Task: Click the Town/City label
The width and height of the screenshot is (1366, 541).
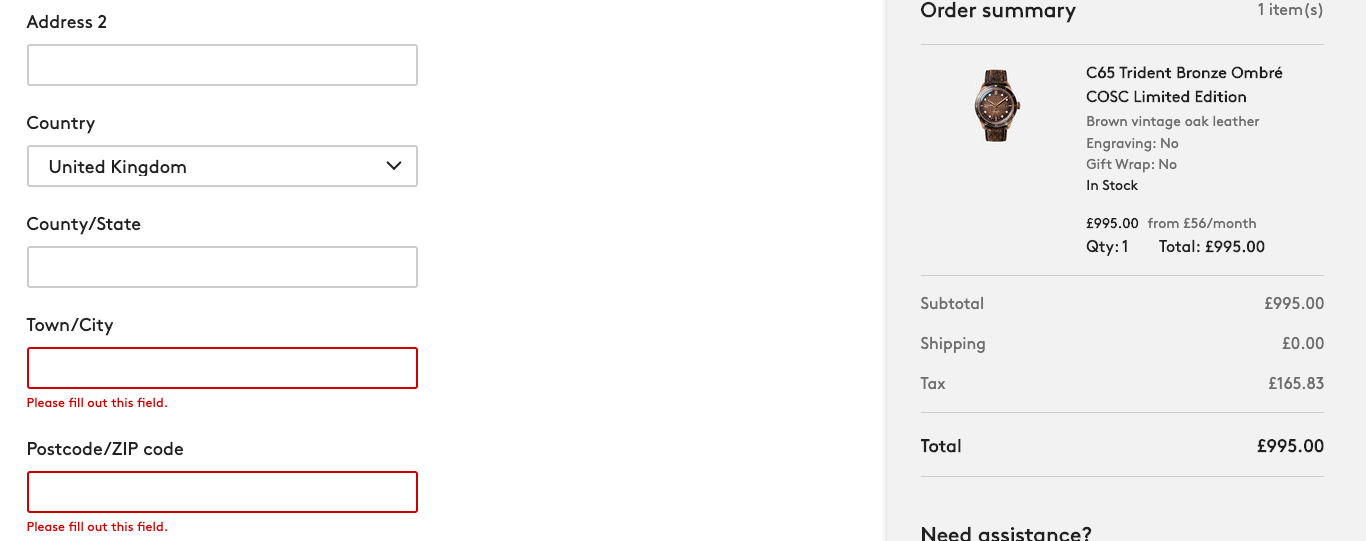Action: pos(70,325)
